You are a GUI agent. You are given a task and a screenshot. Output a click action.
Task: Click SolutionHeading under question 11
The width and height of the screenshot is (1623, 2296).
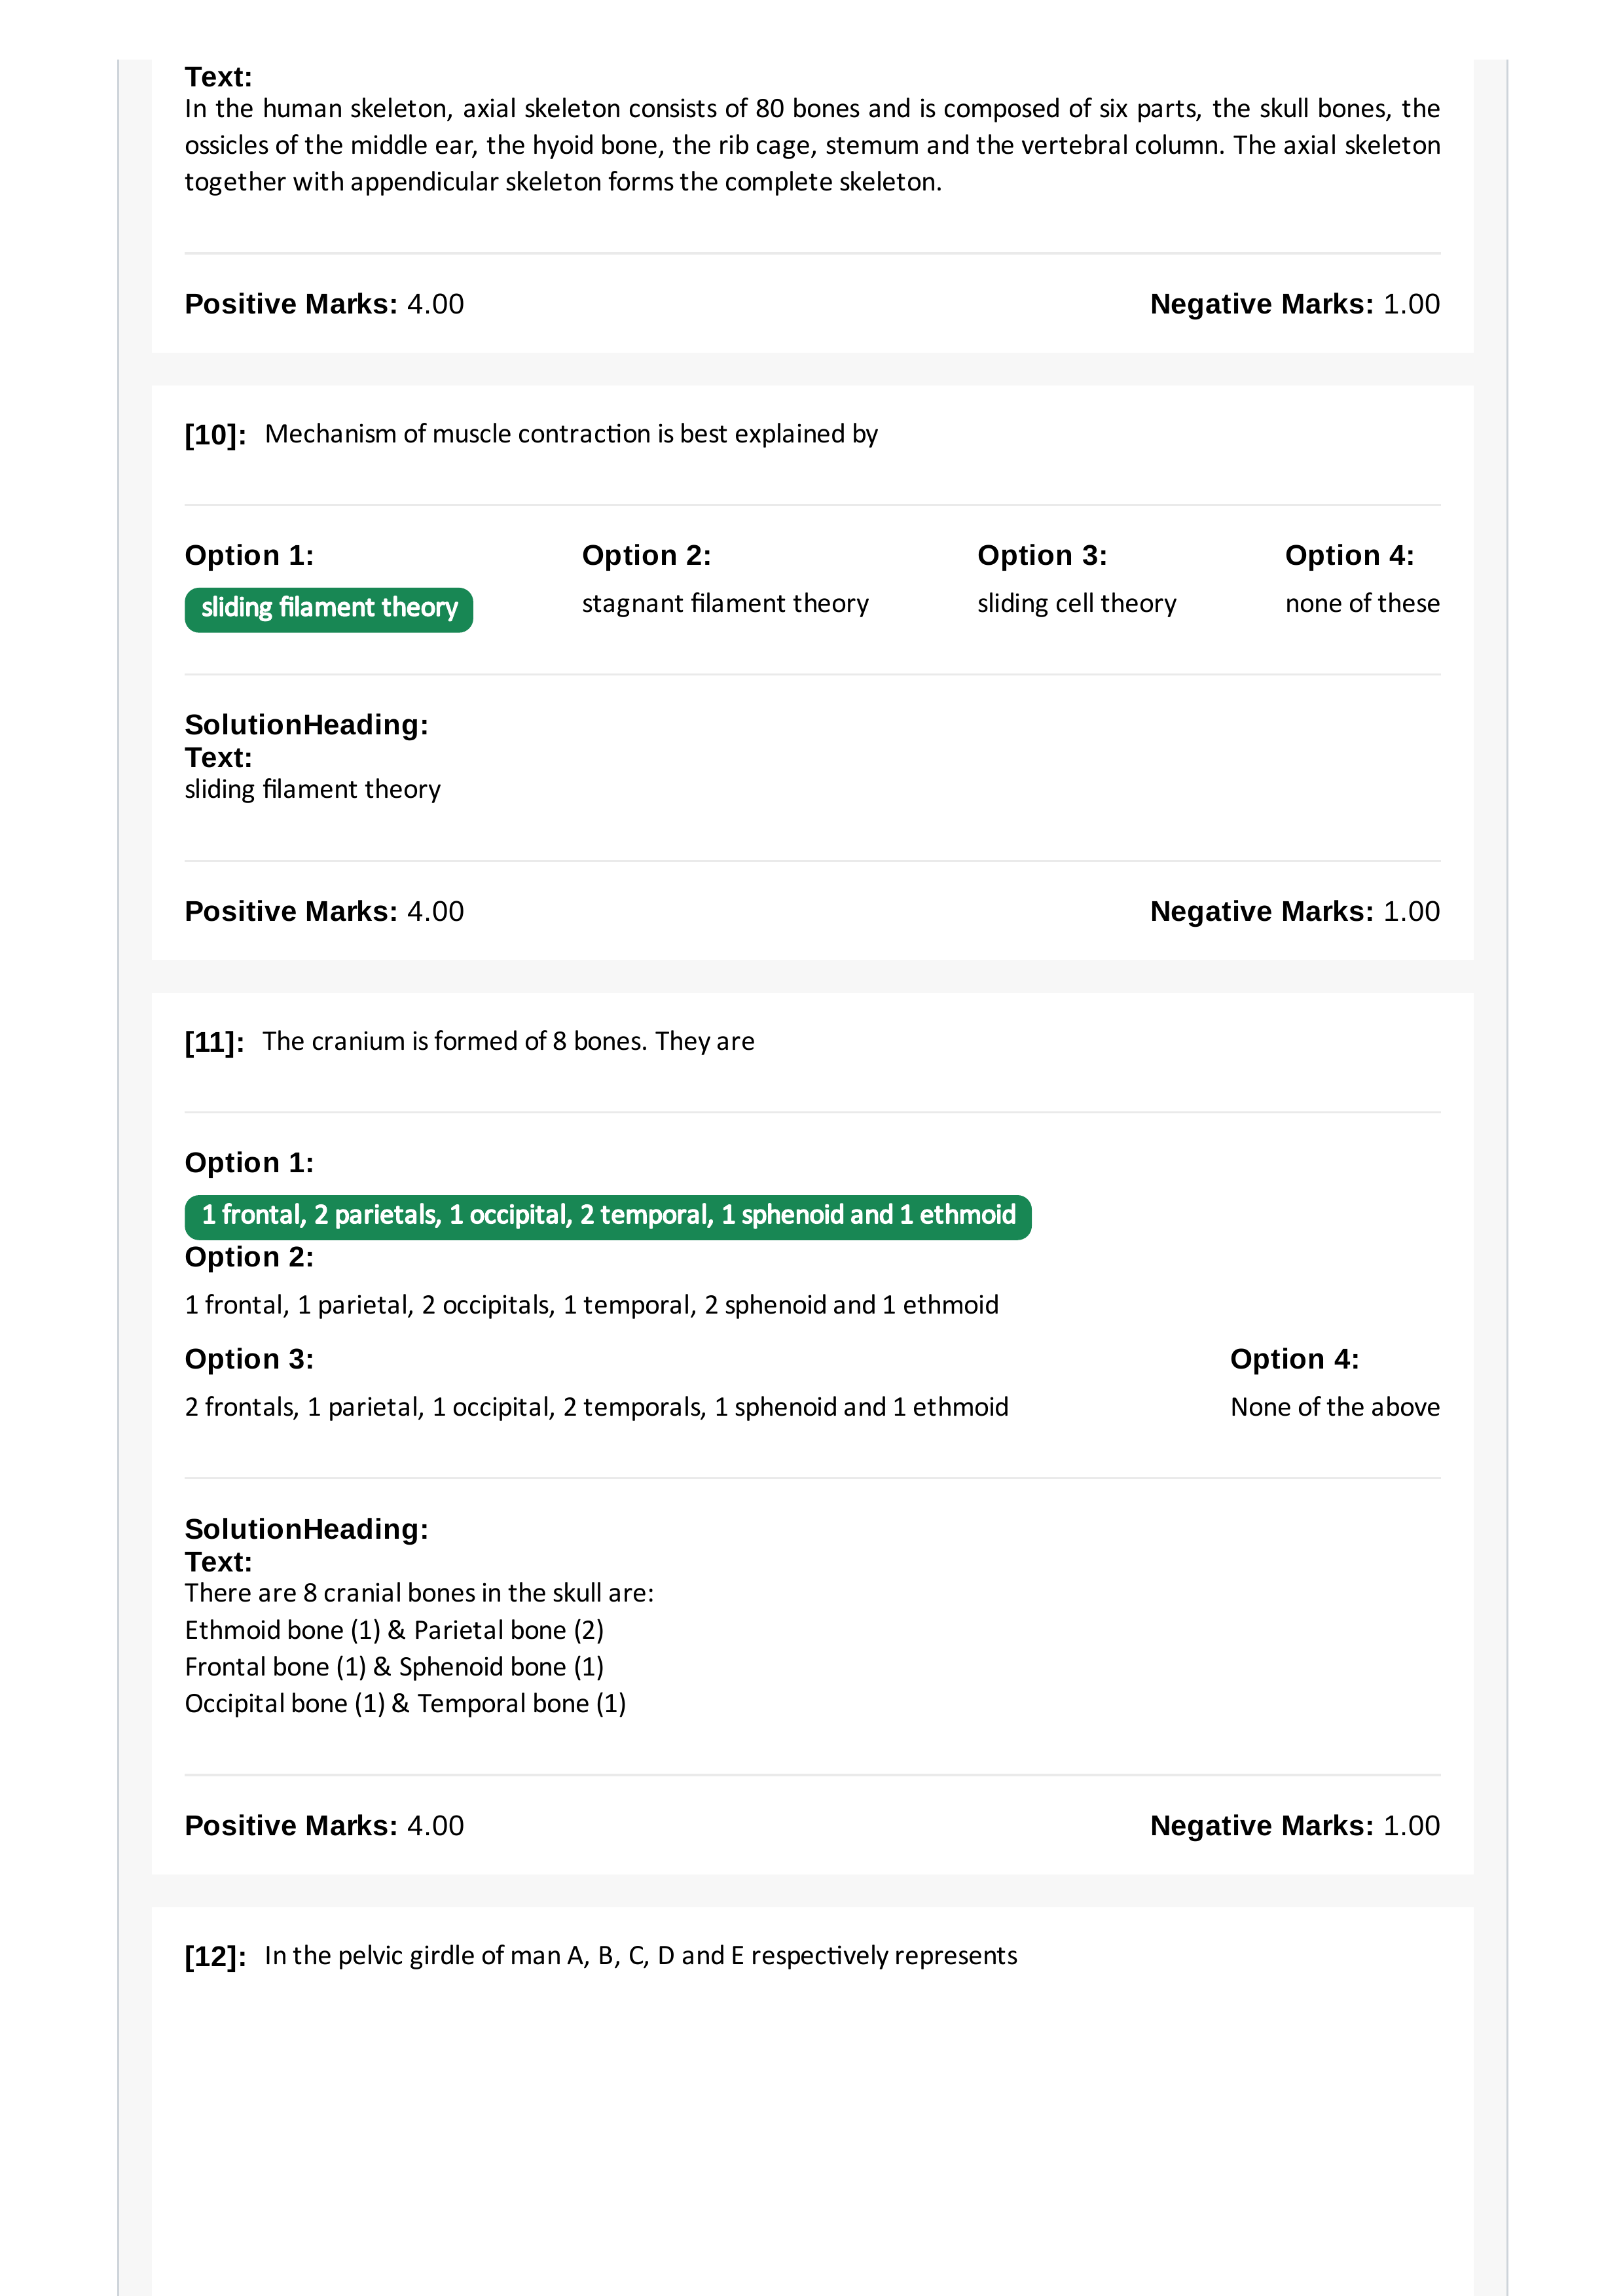tap(306, 1529)
